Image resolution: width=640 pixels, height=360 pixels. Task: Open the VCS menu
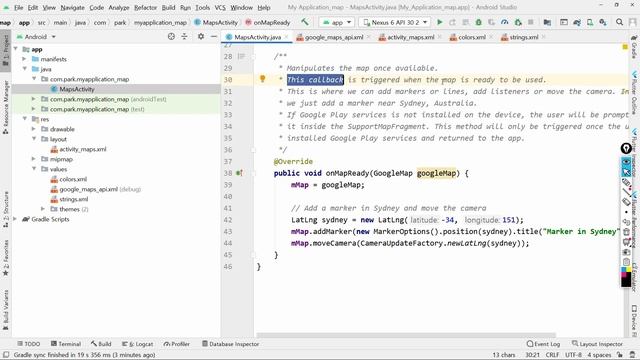pos(220,7)
